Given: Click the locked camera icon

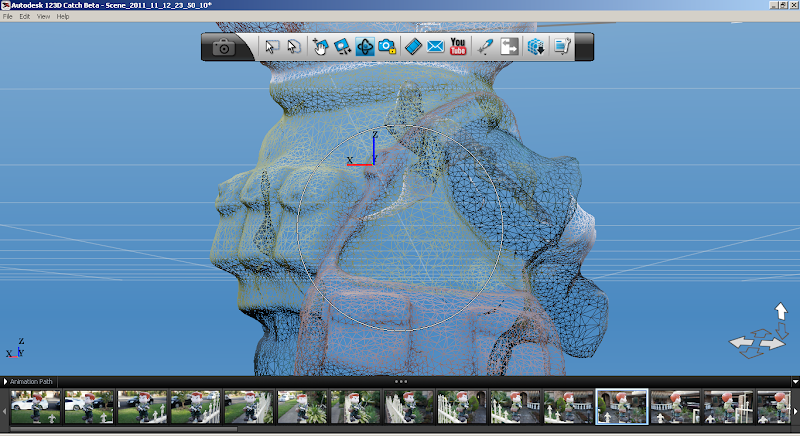Looking at the screenshot, I should click(x=386, y=47).
